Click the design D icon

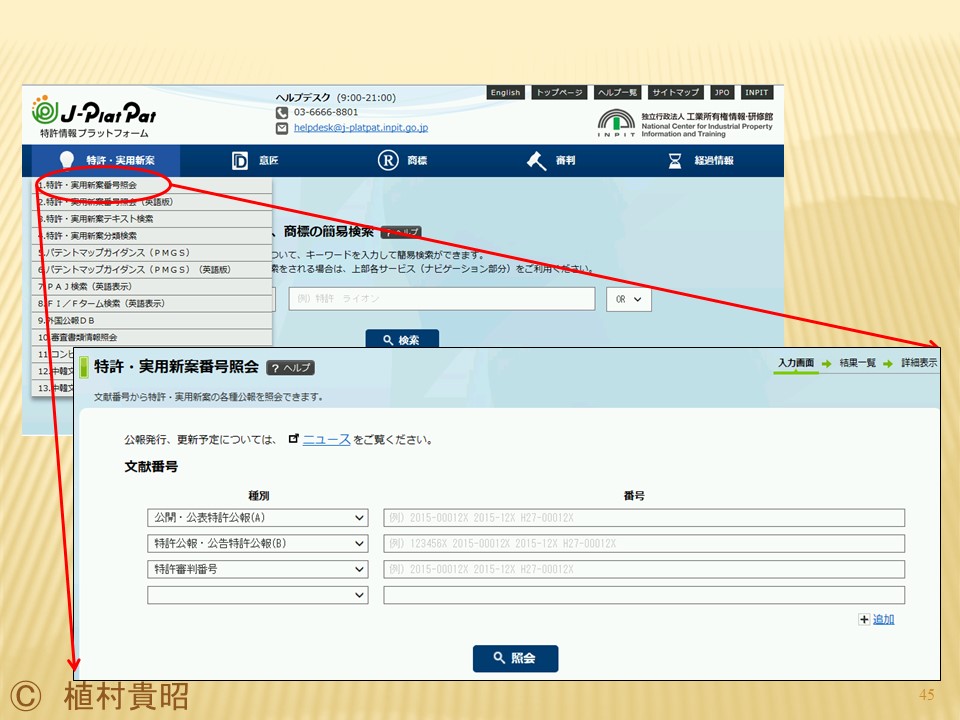click(x=239, y=160)
